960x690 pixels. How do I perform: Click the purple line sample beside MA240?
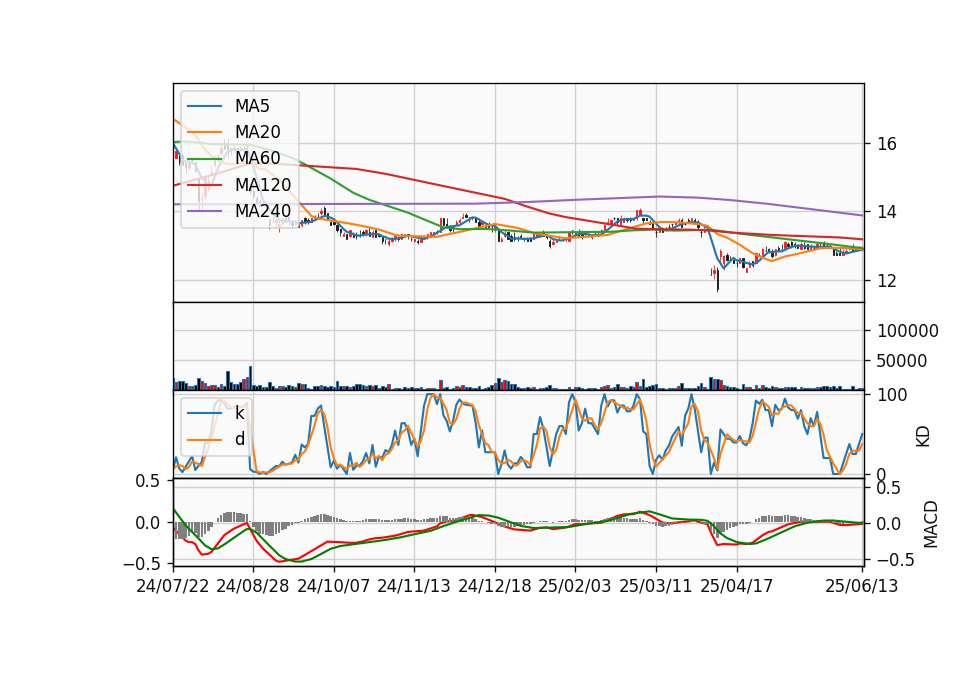point(204,211)
